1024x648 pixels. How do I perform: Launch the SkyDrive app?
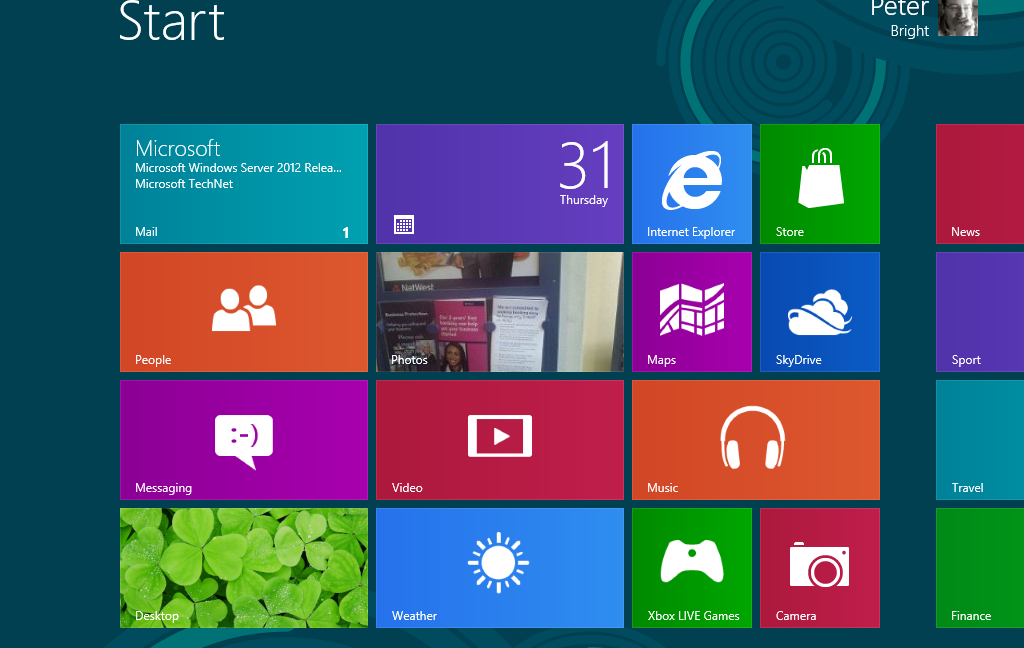tap(819, 312)
